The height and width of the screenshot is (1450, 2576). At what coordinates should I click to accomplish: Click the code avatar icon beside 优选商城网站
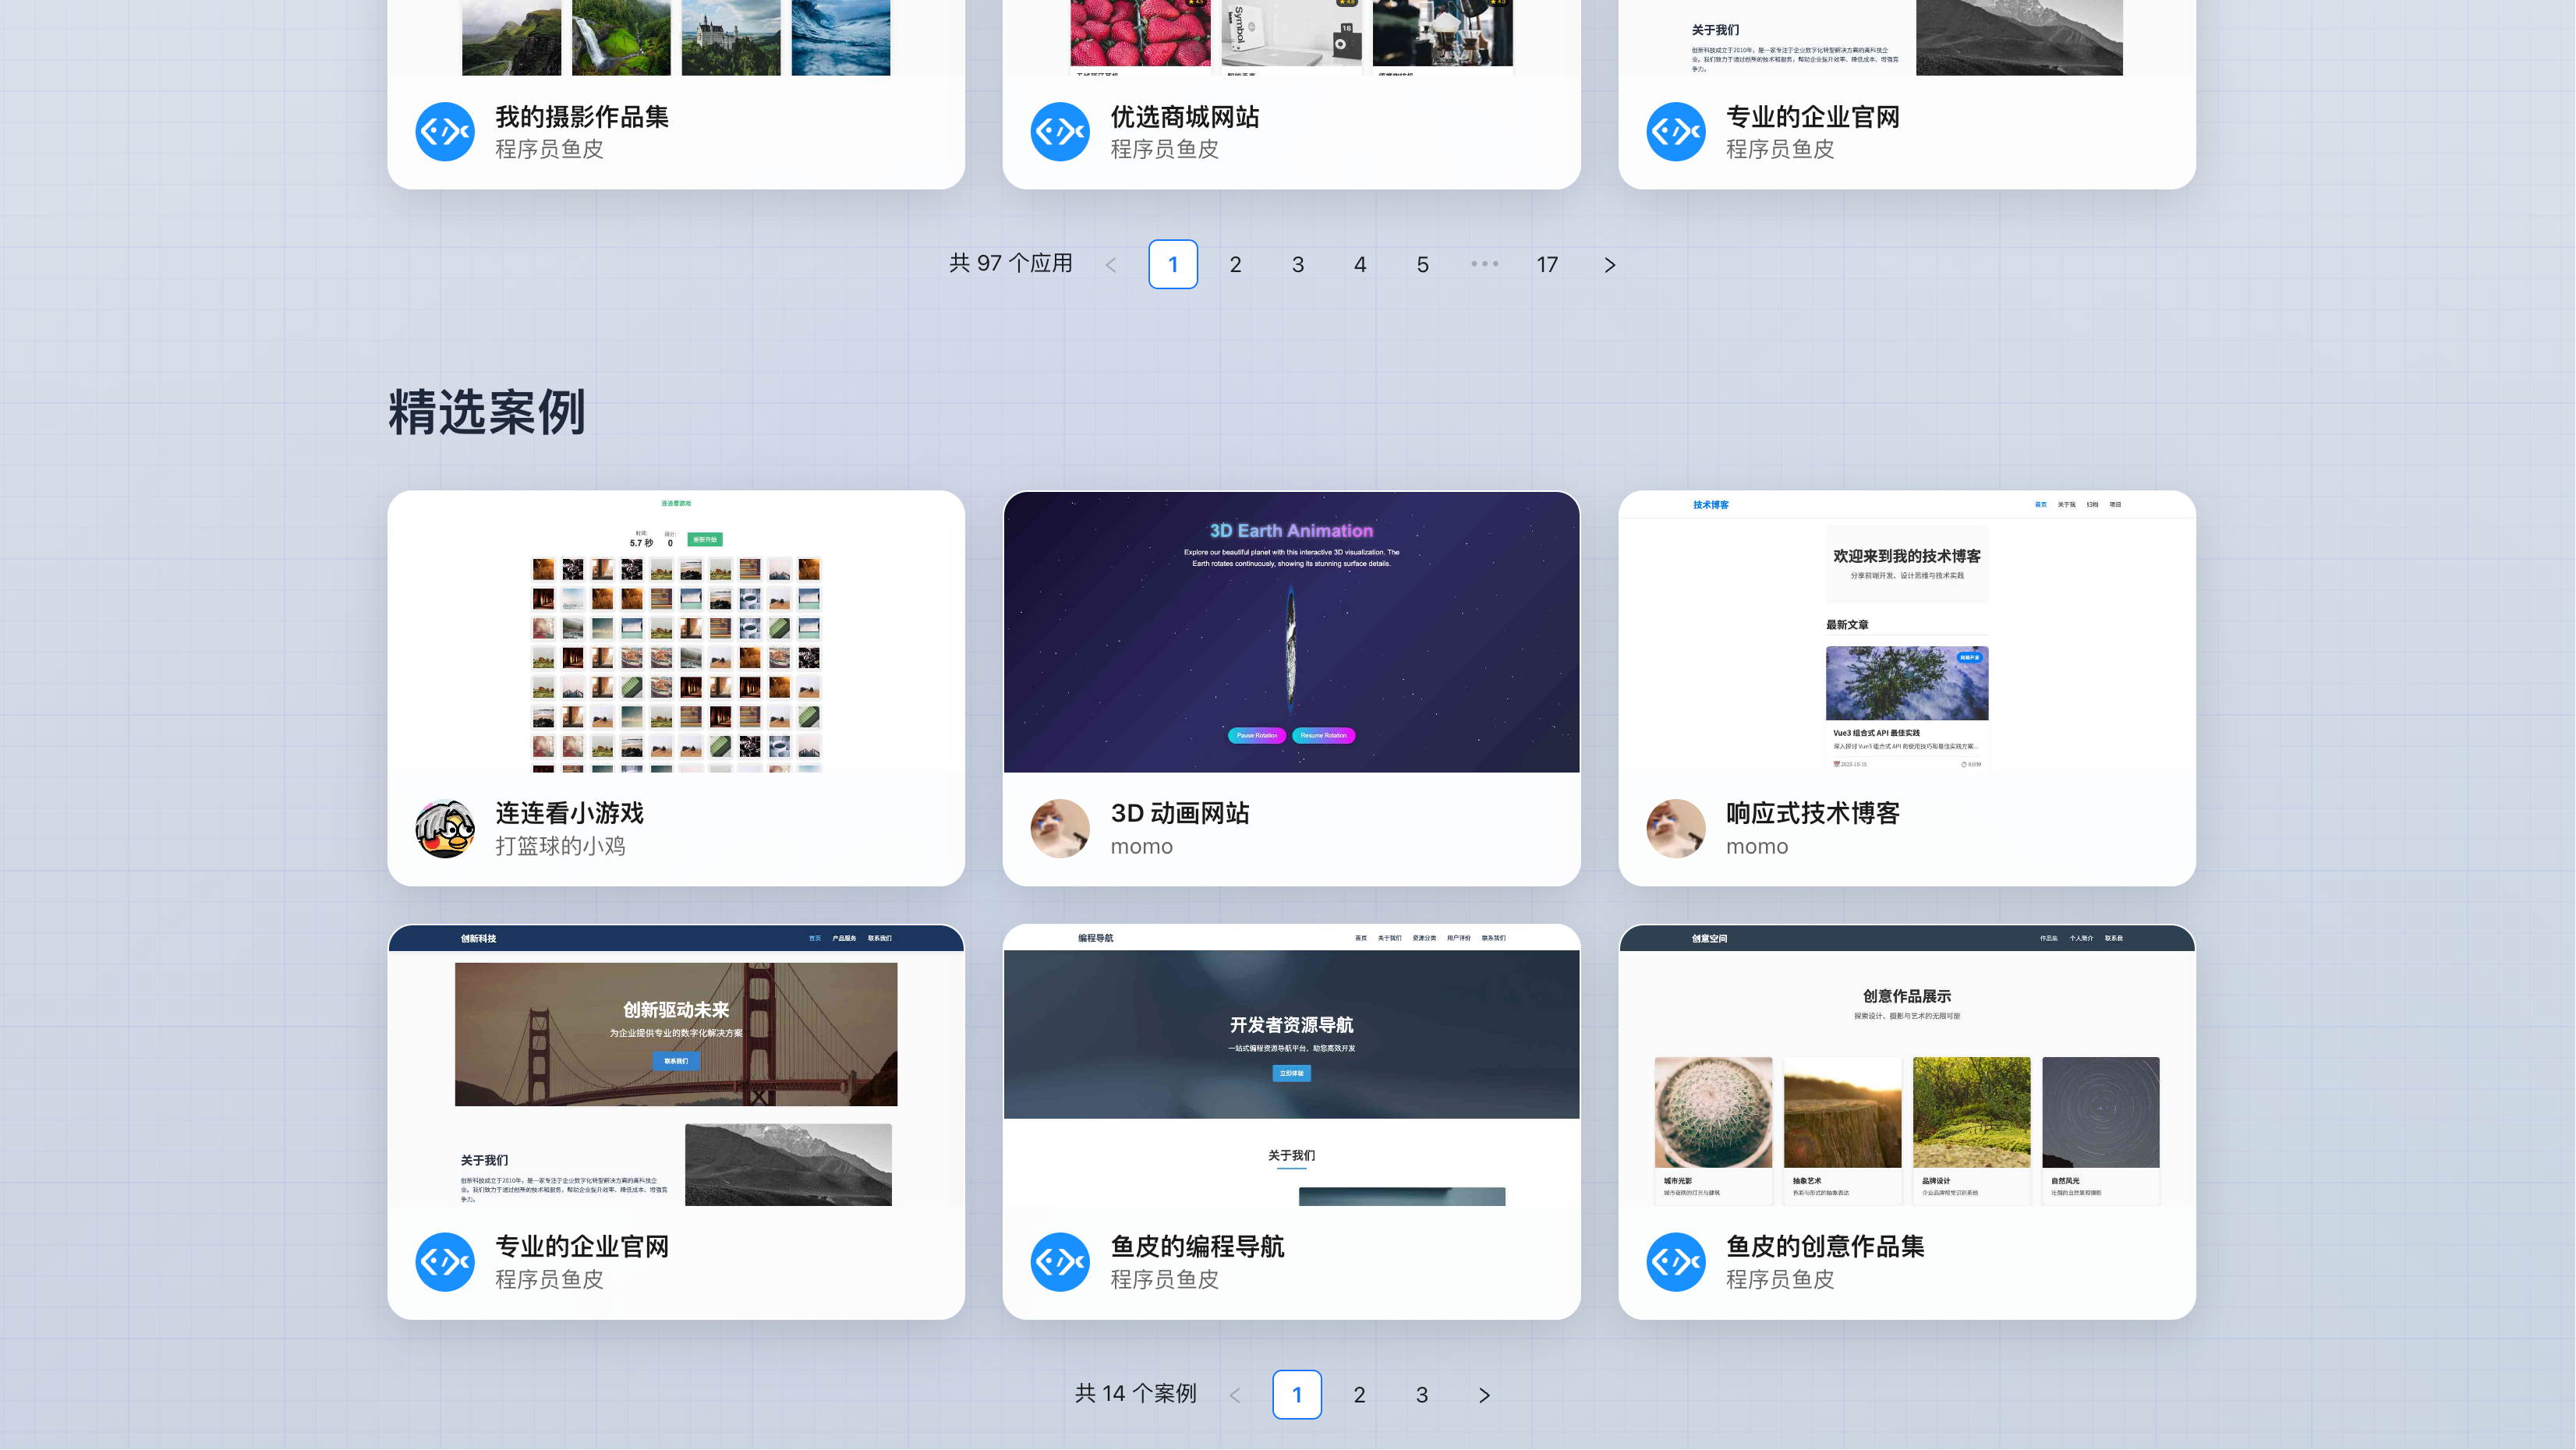click(x=1060, y=131)
